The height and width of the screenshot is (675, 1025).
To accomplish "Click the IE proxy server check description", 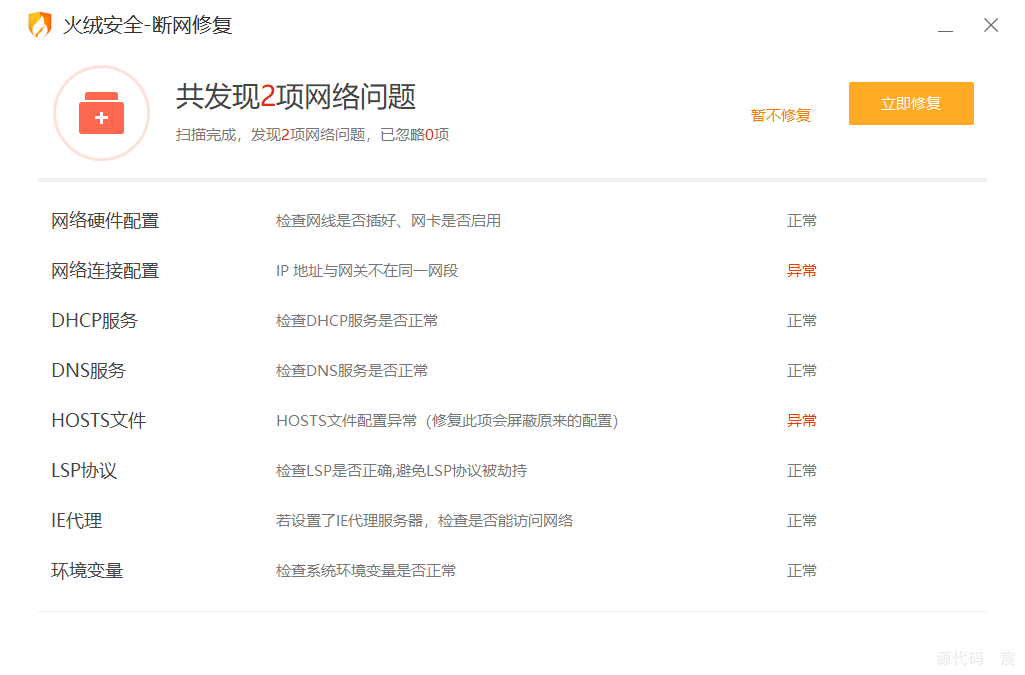I will (424, 521).
